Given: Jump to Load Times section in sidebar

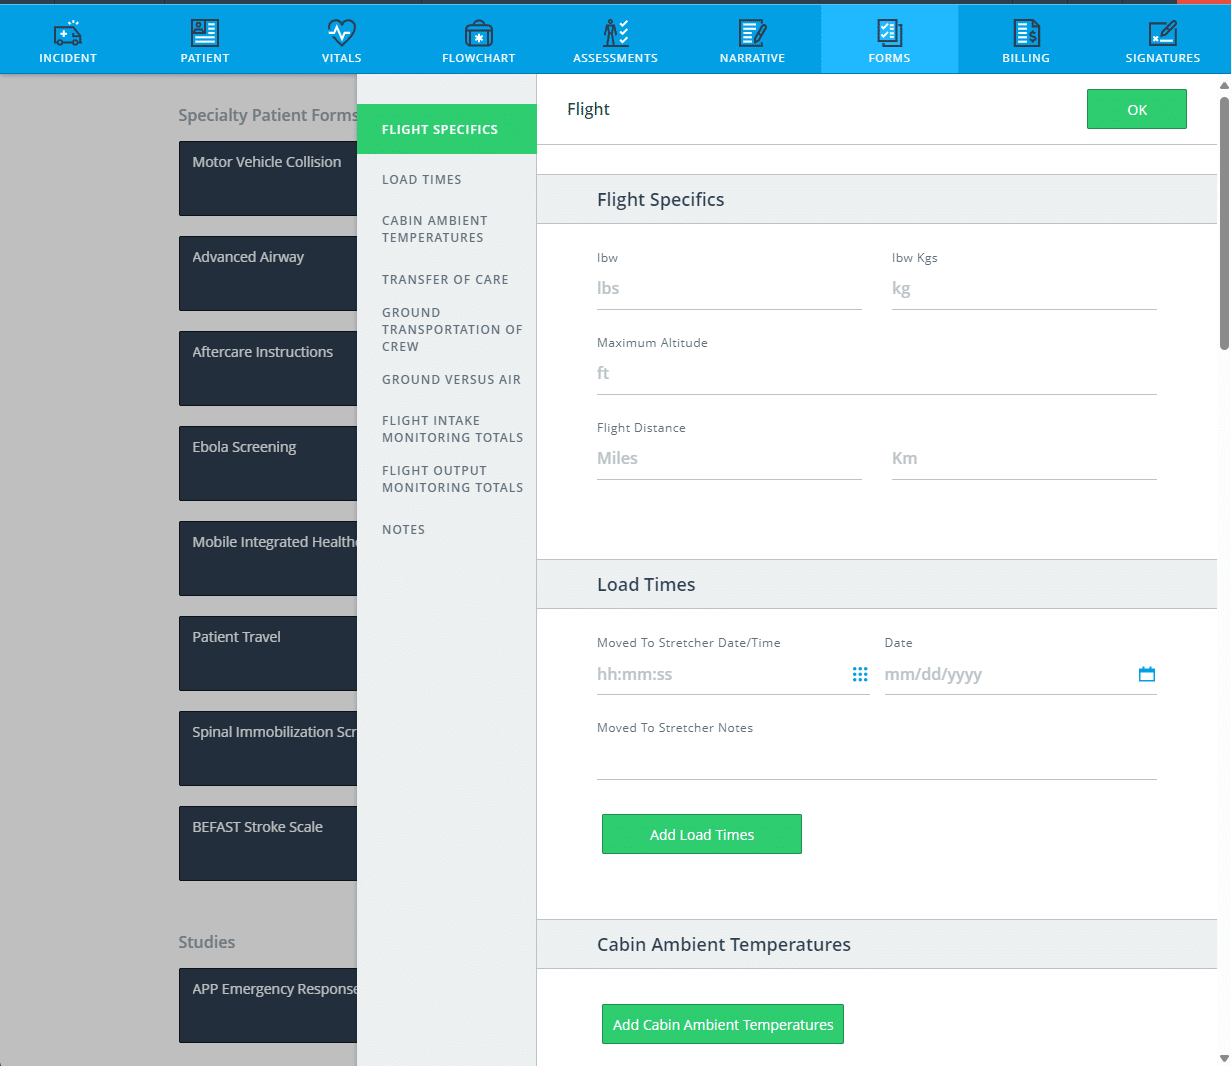Looking at the screenshot, I should (422, 180).
